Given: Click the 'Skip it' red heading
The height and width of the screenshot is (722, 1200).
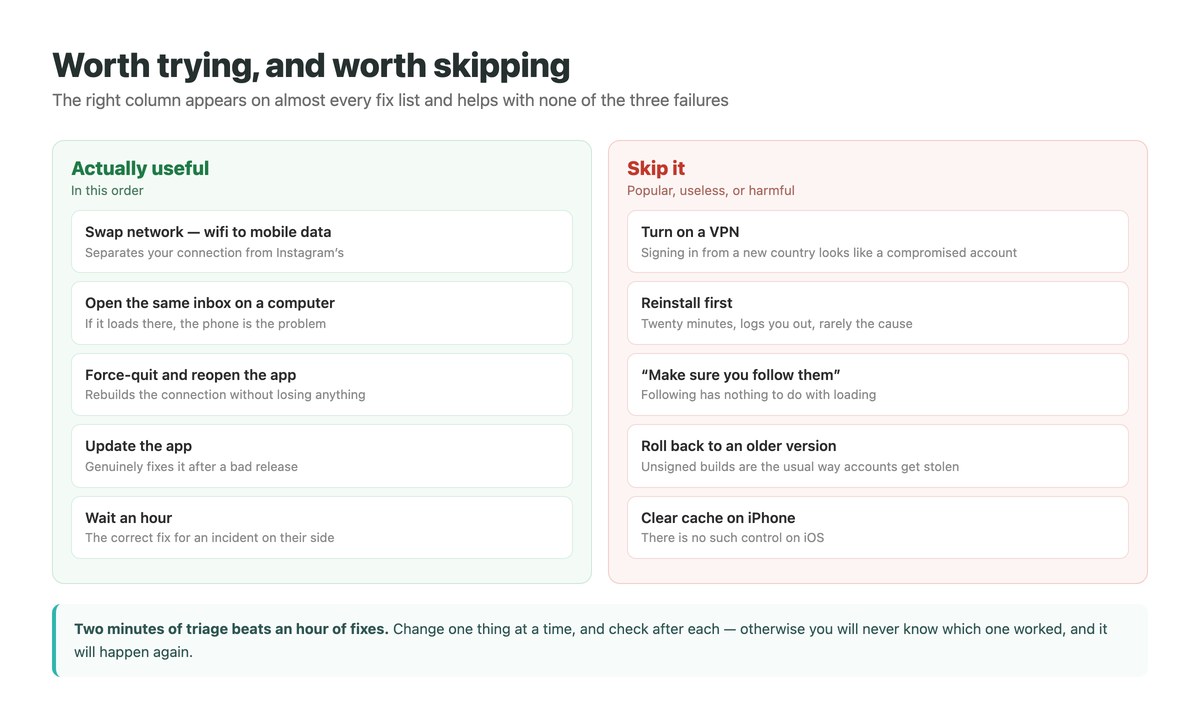Looking at the screenshot, I should pyautogui.click(x=656, y=168).
